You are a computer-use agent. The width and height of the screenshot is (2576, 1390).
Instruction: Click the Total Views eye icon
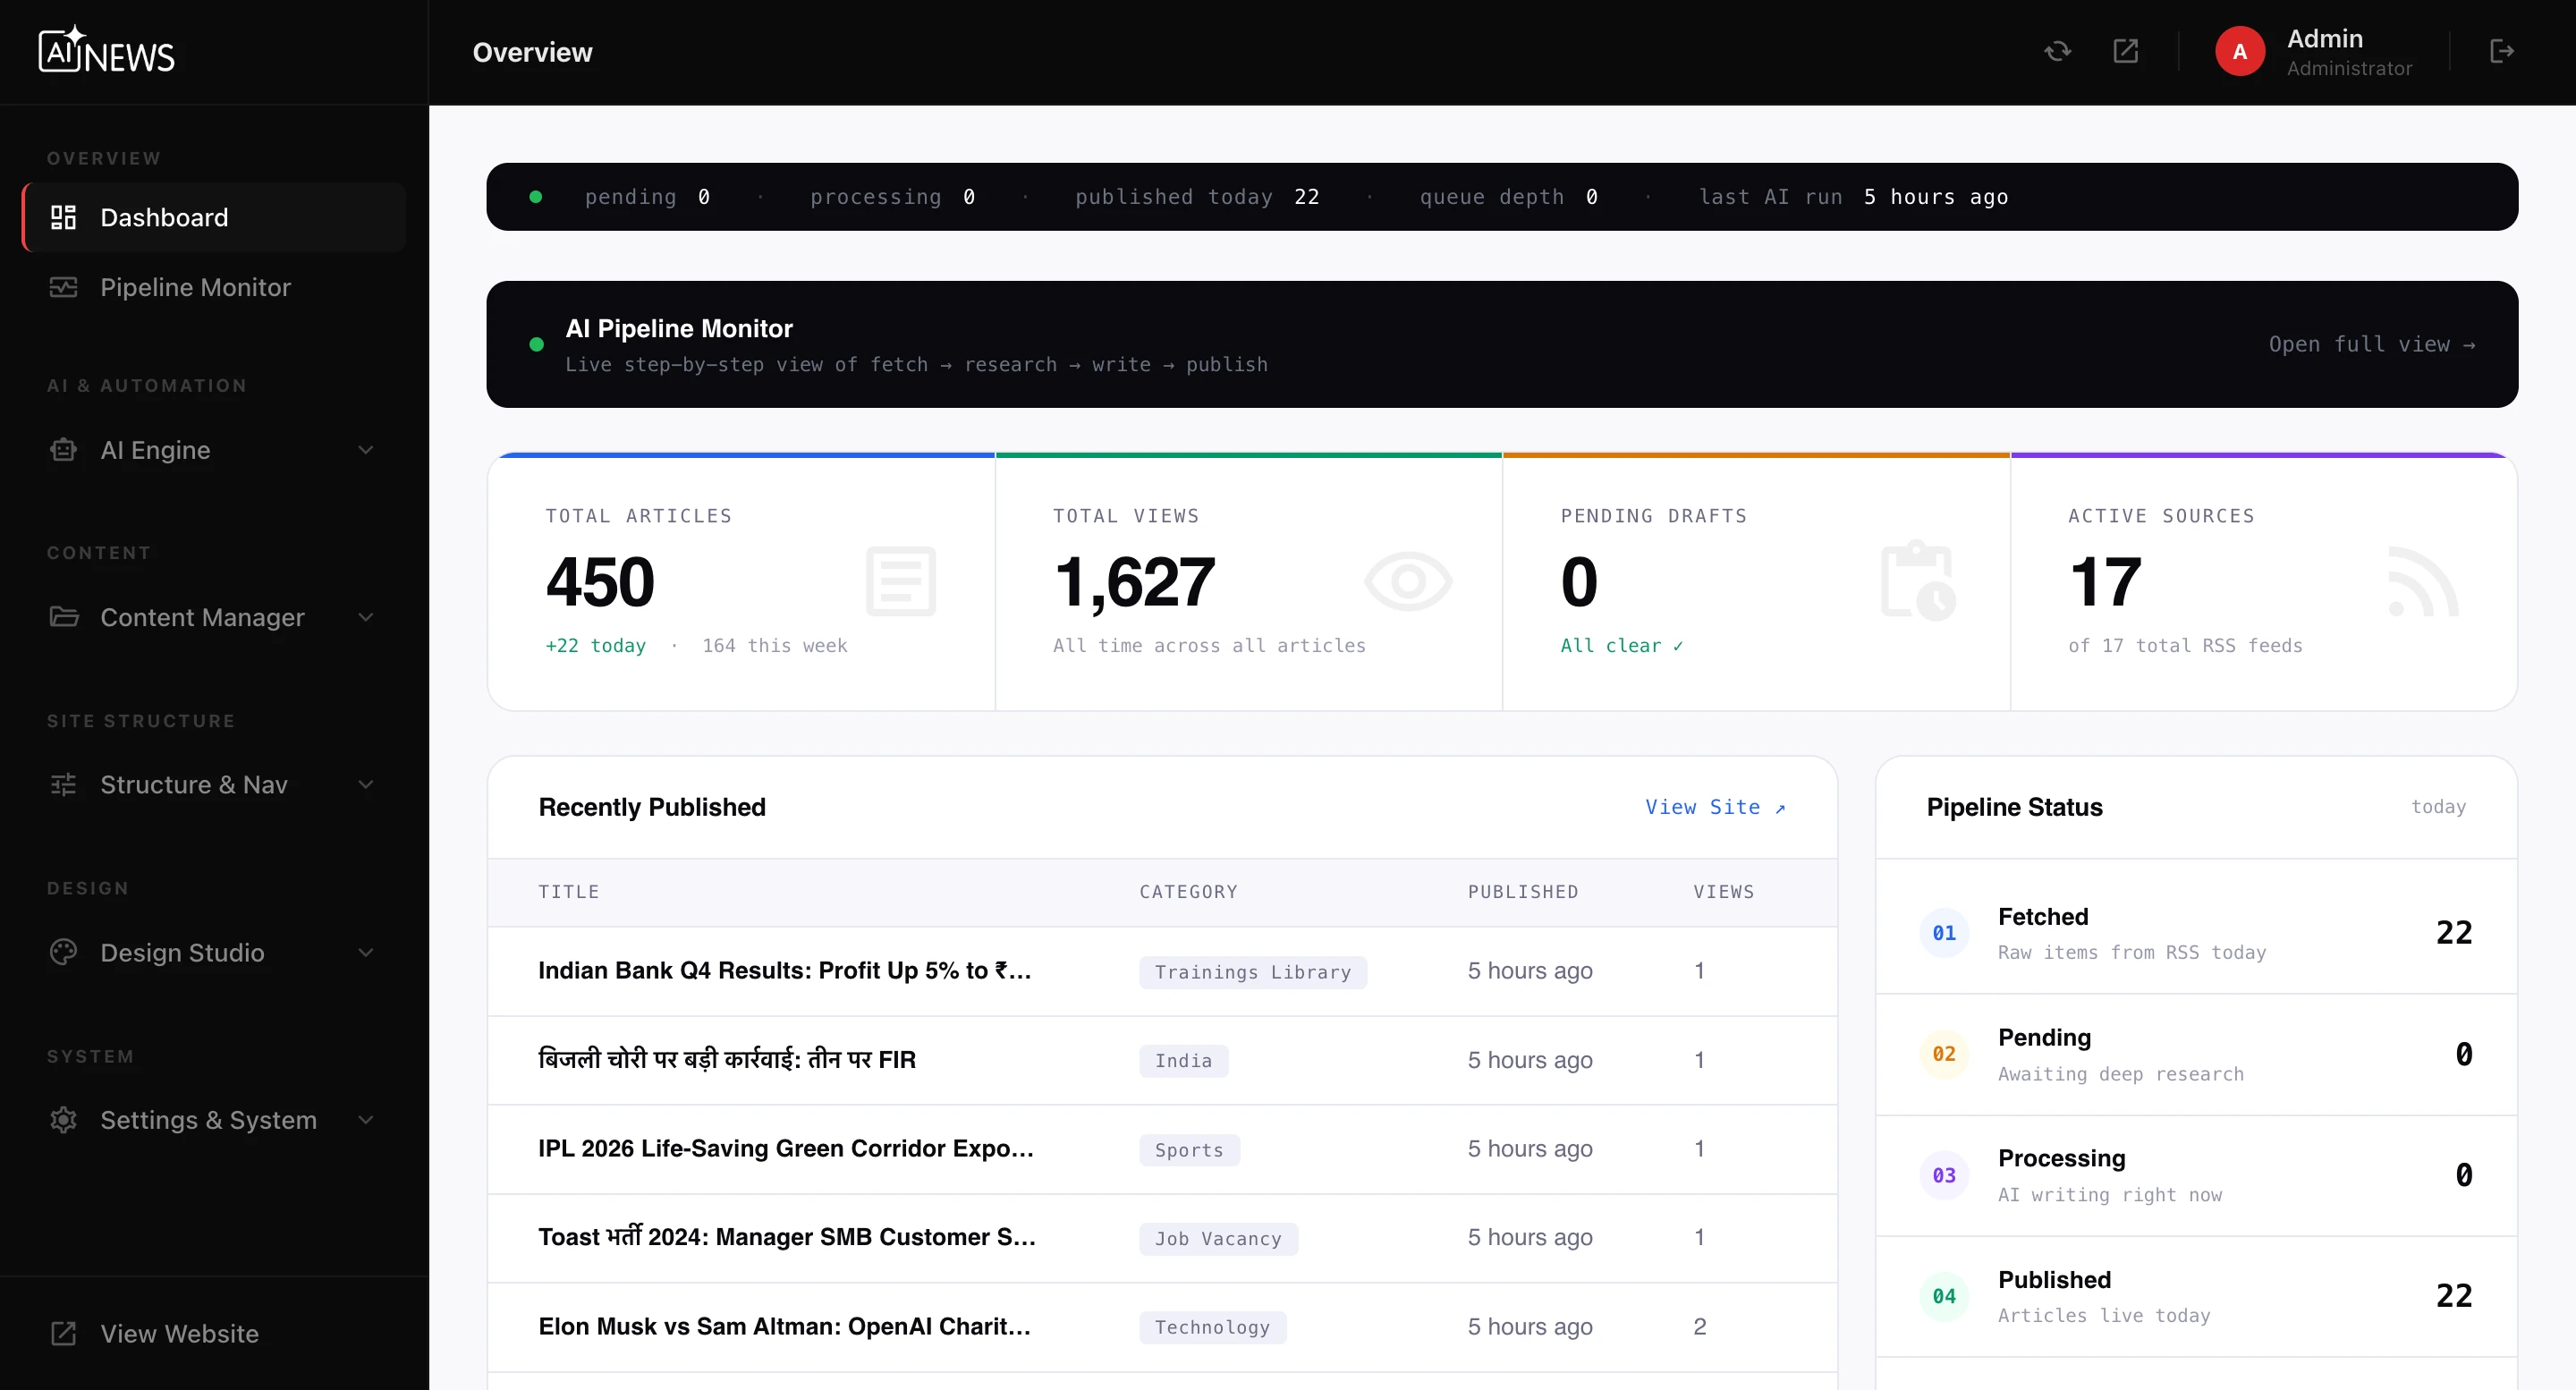(x=1407, y=582)
